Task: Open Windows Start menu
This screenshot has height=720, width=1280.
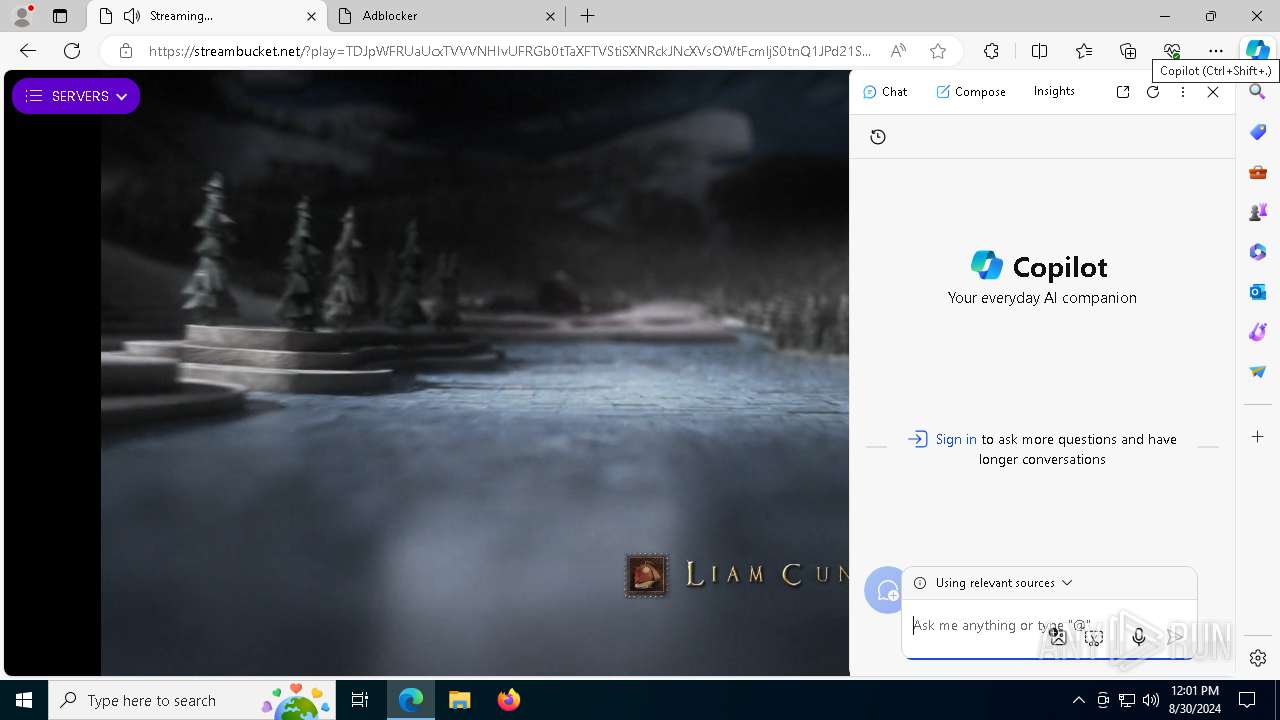Action: tap(24, 700)
